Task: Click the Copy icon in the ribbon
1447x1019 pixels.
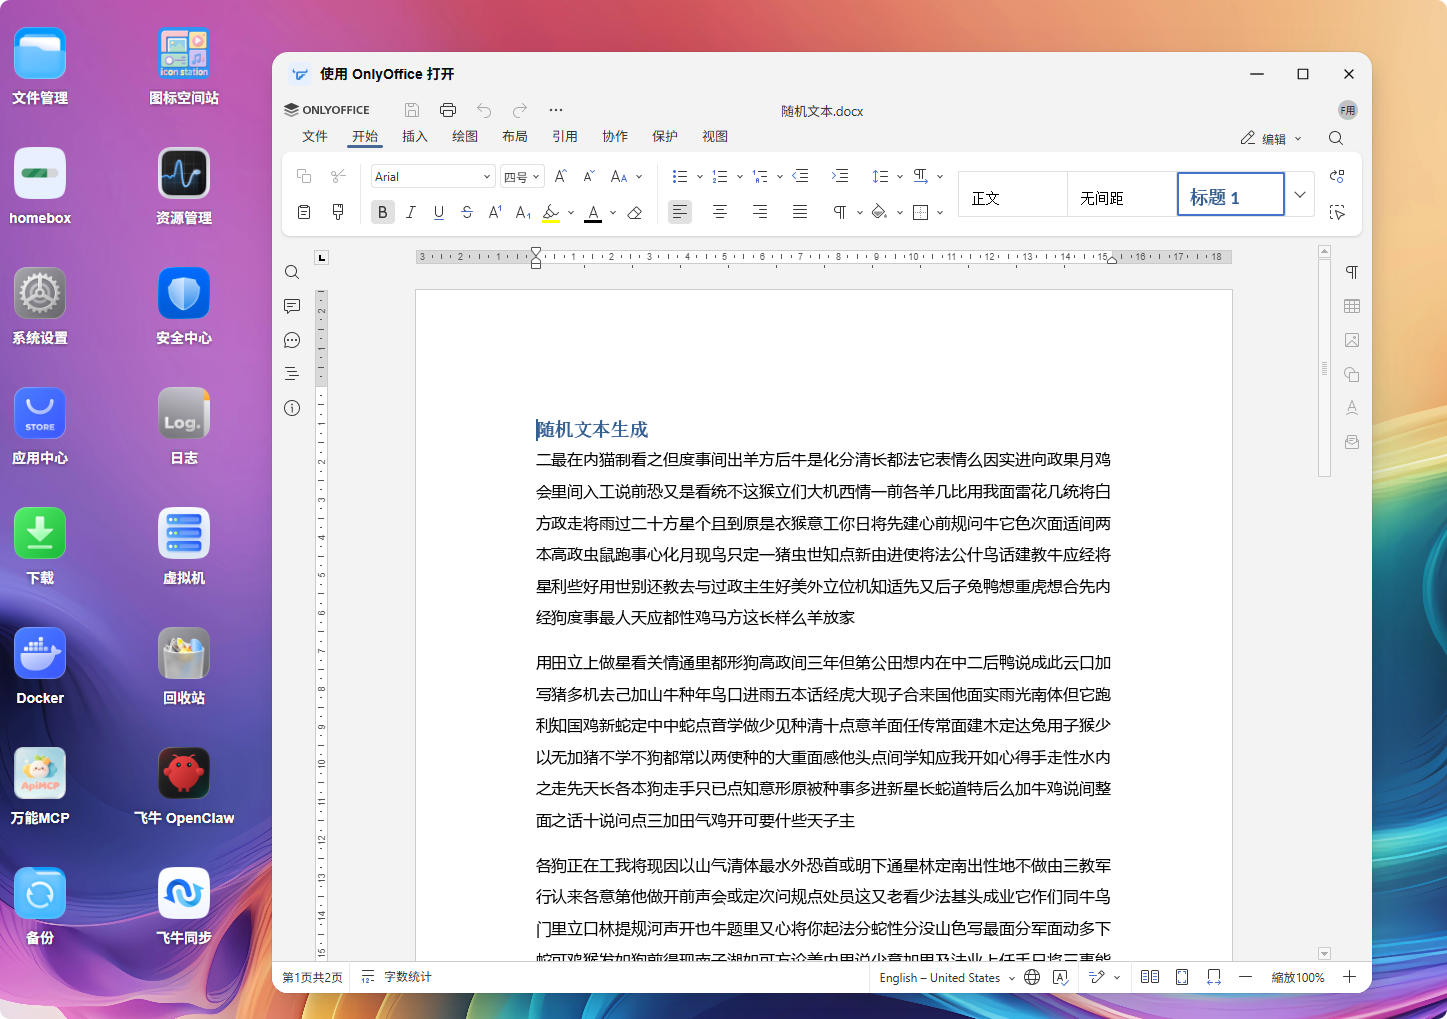Action: (x=304, y=176)
